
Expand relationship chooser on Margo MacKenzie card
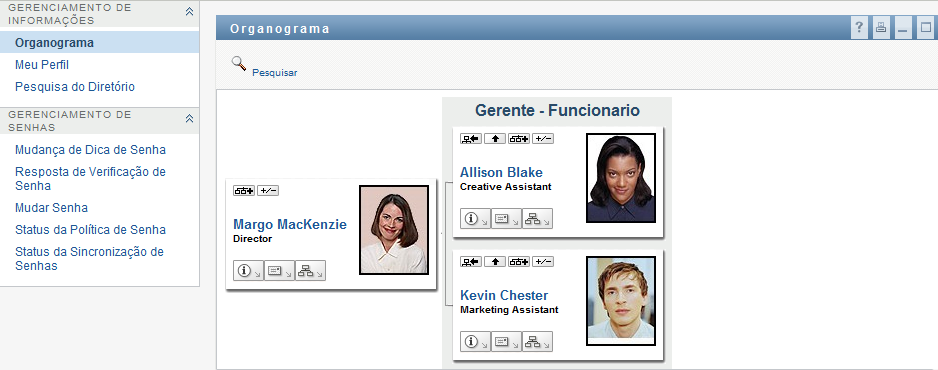(x=244, y=191)
